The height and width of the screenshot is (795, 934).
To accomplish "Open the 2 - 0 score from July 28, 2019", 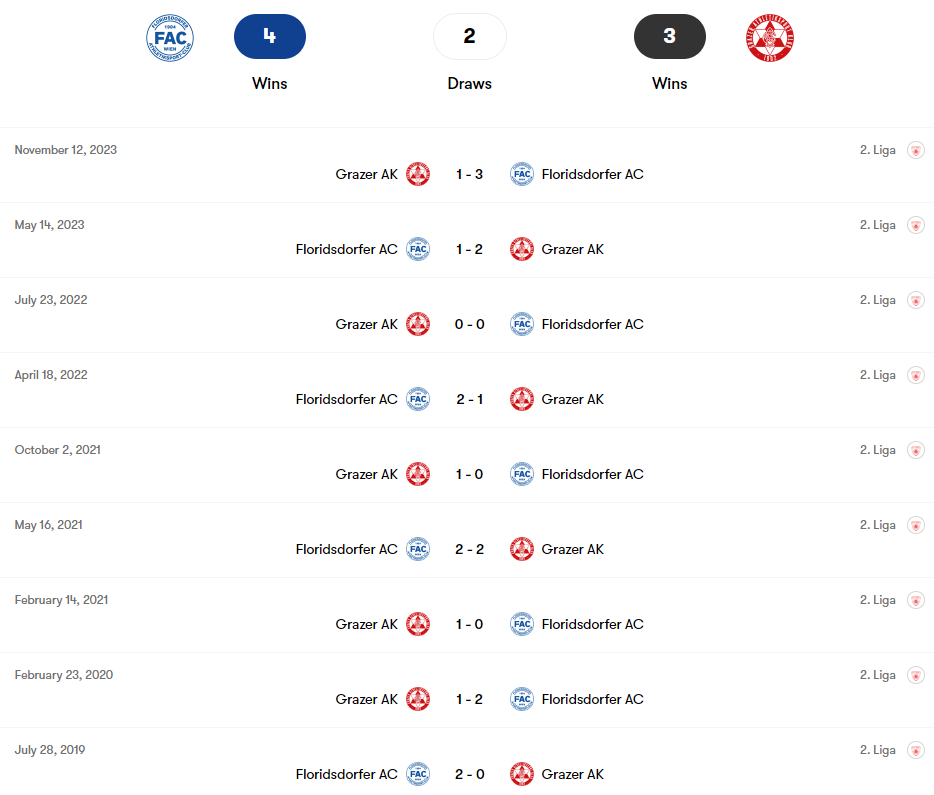I will (469, 775).
